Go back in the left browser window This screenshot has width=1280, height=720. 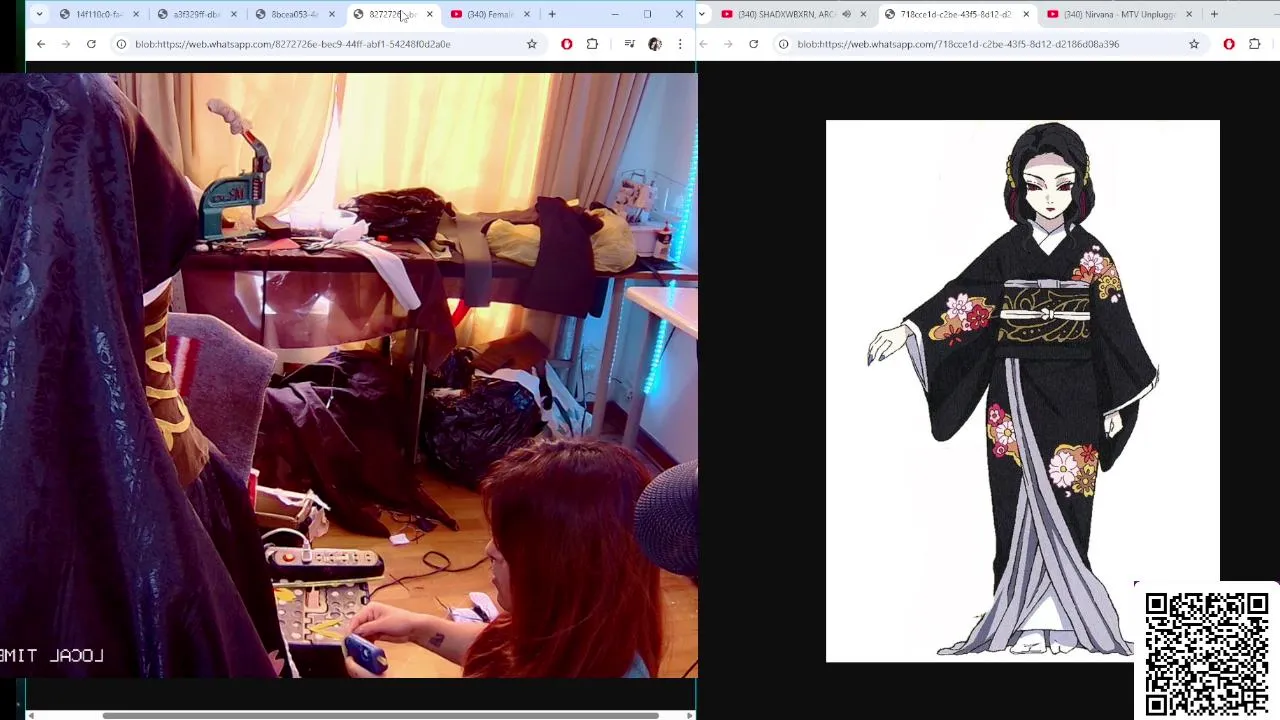[41, 44]
